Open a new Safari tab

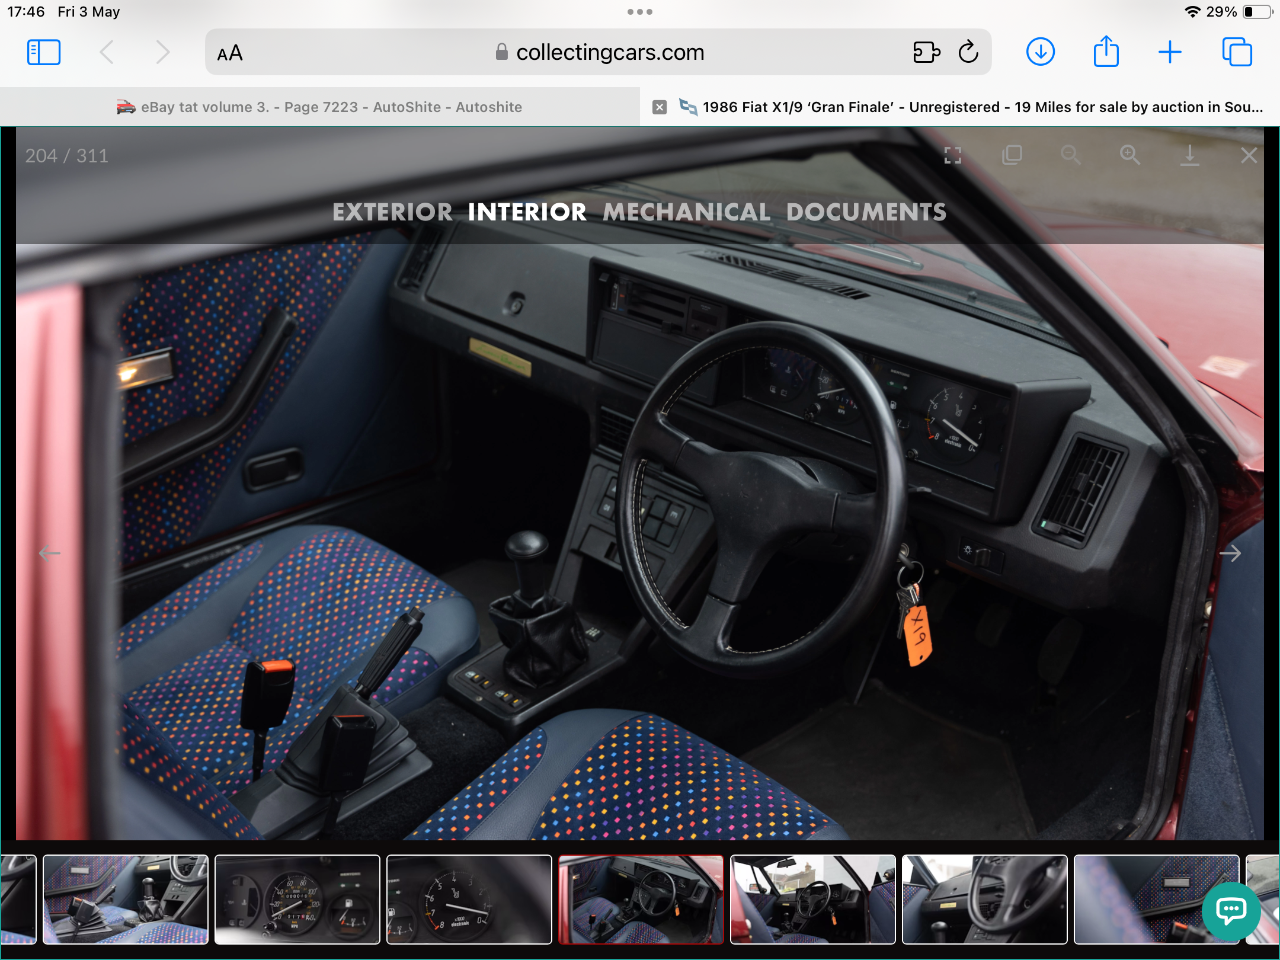click(1170, 52)
